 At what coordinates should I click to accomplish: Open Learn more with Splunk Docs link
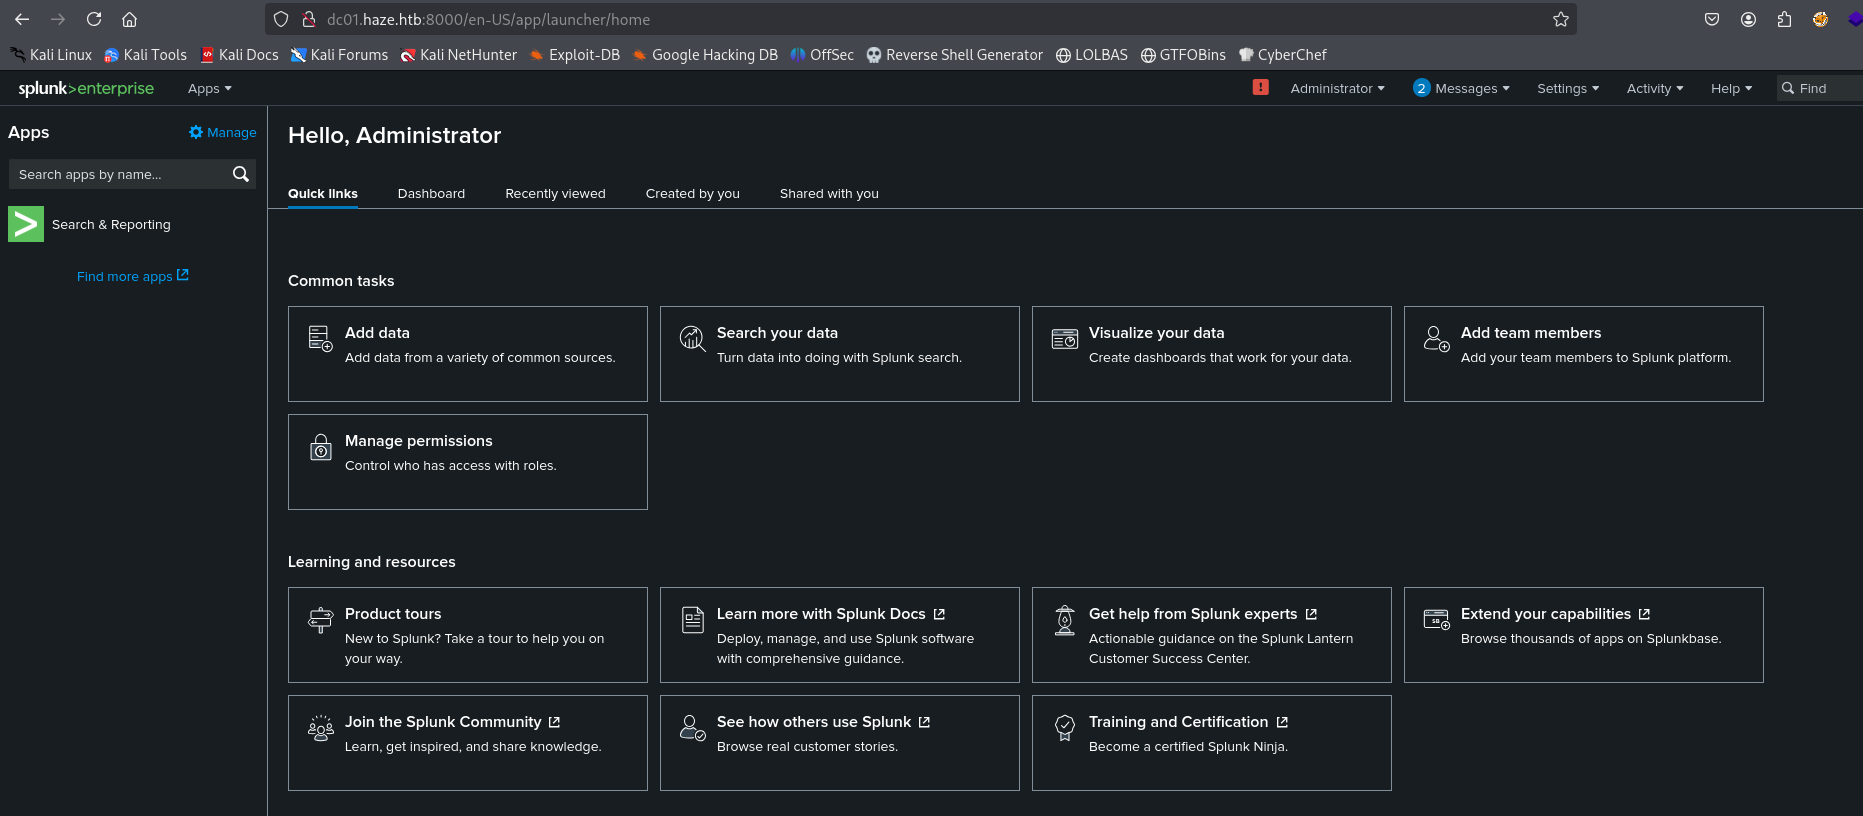click(x=821, y=614)
